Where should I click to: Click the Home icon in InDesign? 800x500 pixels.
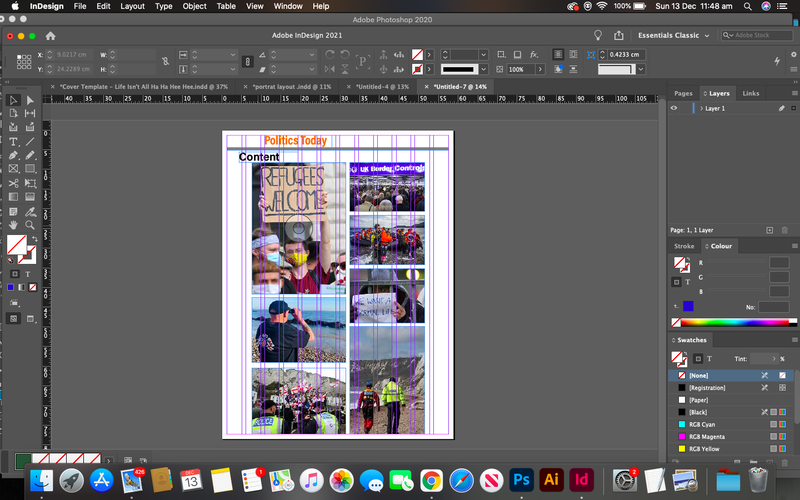[51, 36]
